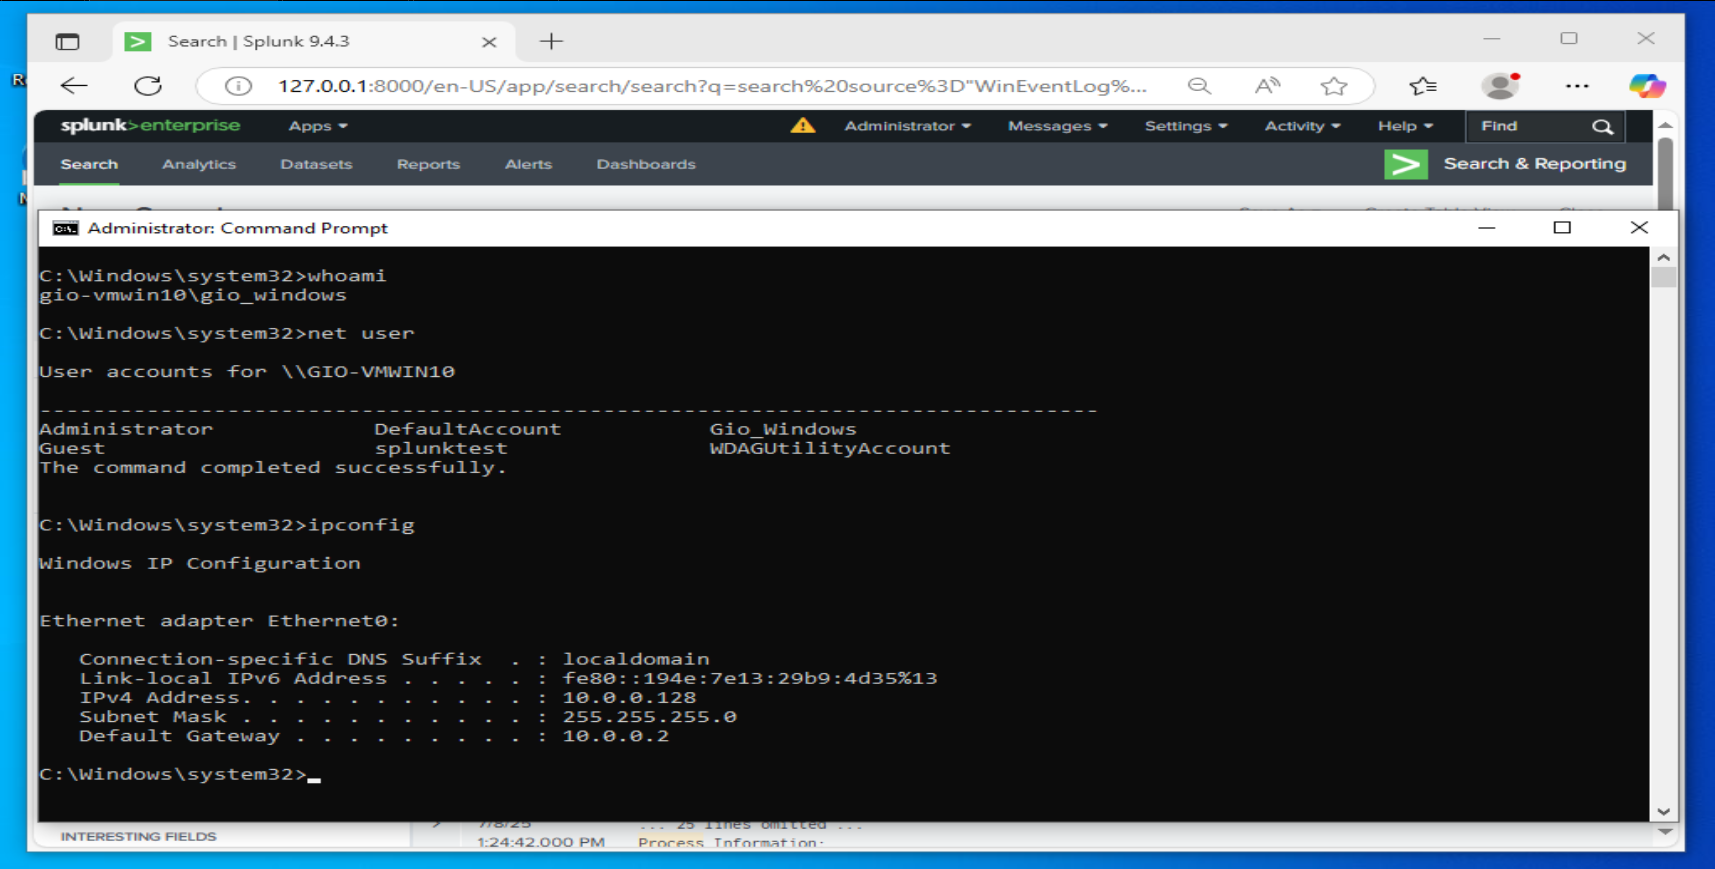Click the zoom magnifier icon in address bar

click(x=1199, y=86)
